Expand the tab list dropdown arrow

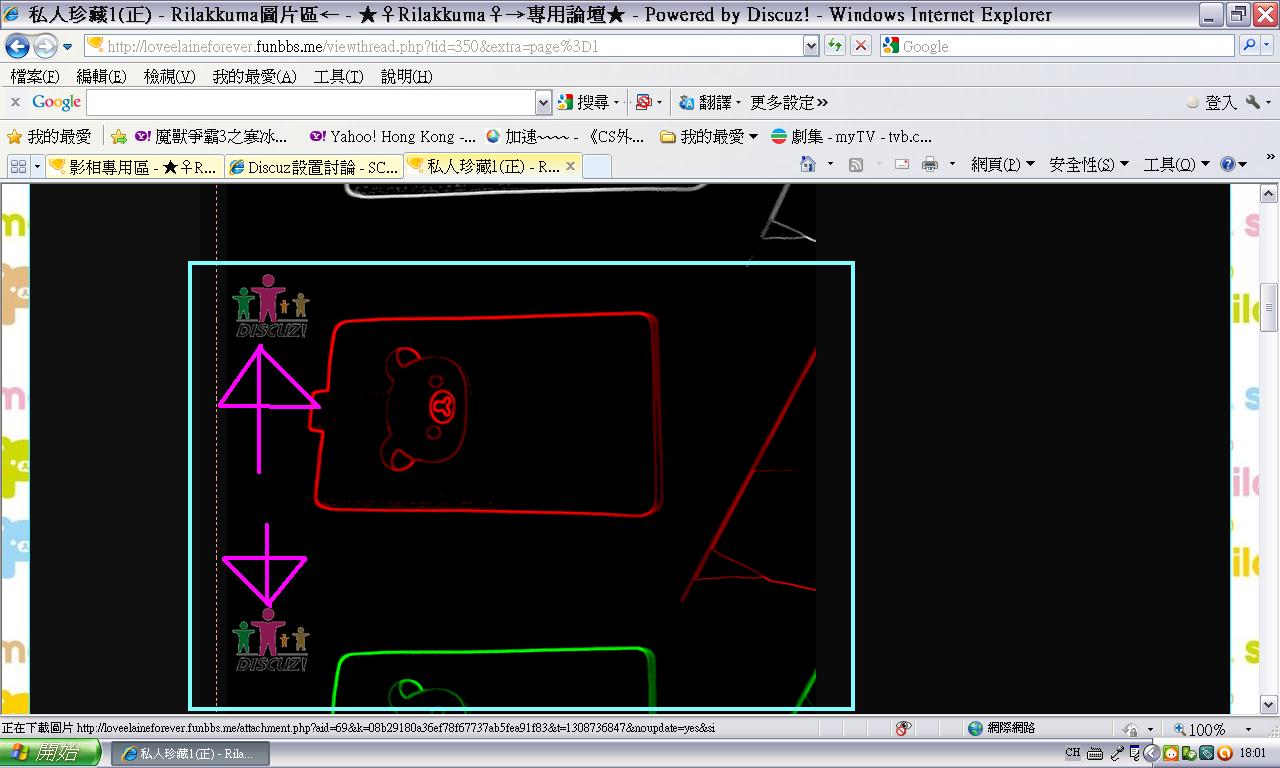pyautogui.click(x=38, y=166)
